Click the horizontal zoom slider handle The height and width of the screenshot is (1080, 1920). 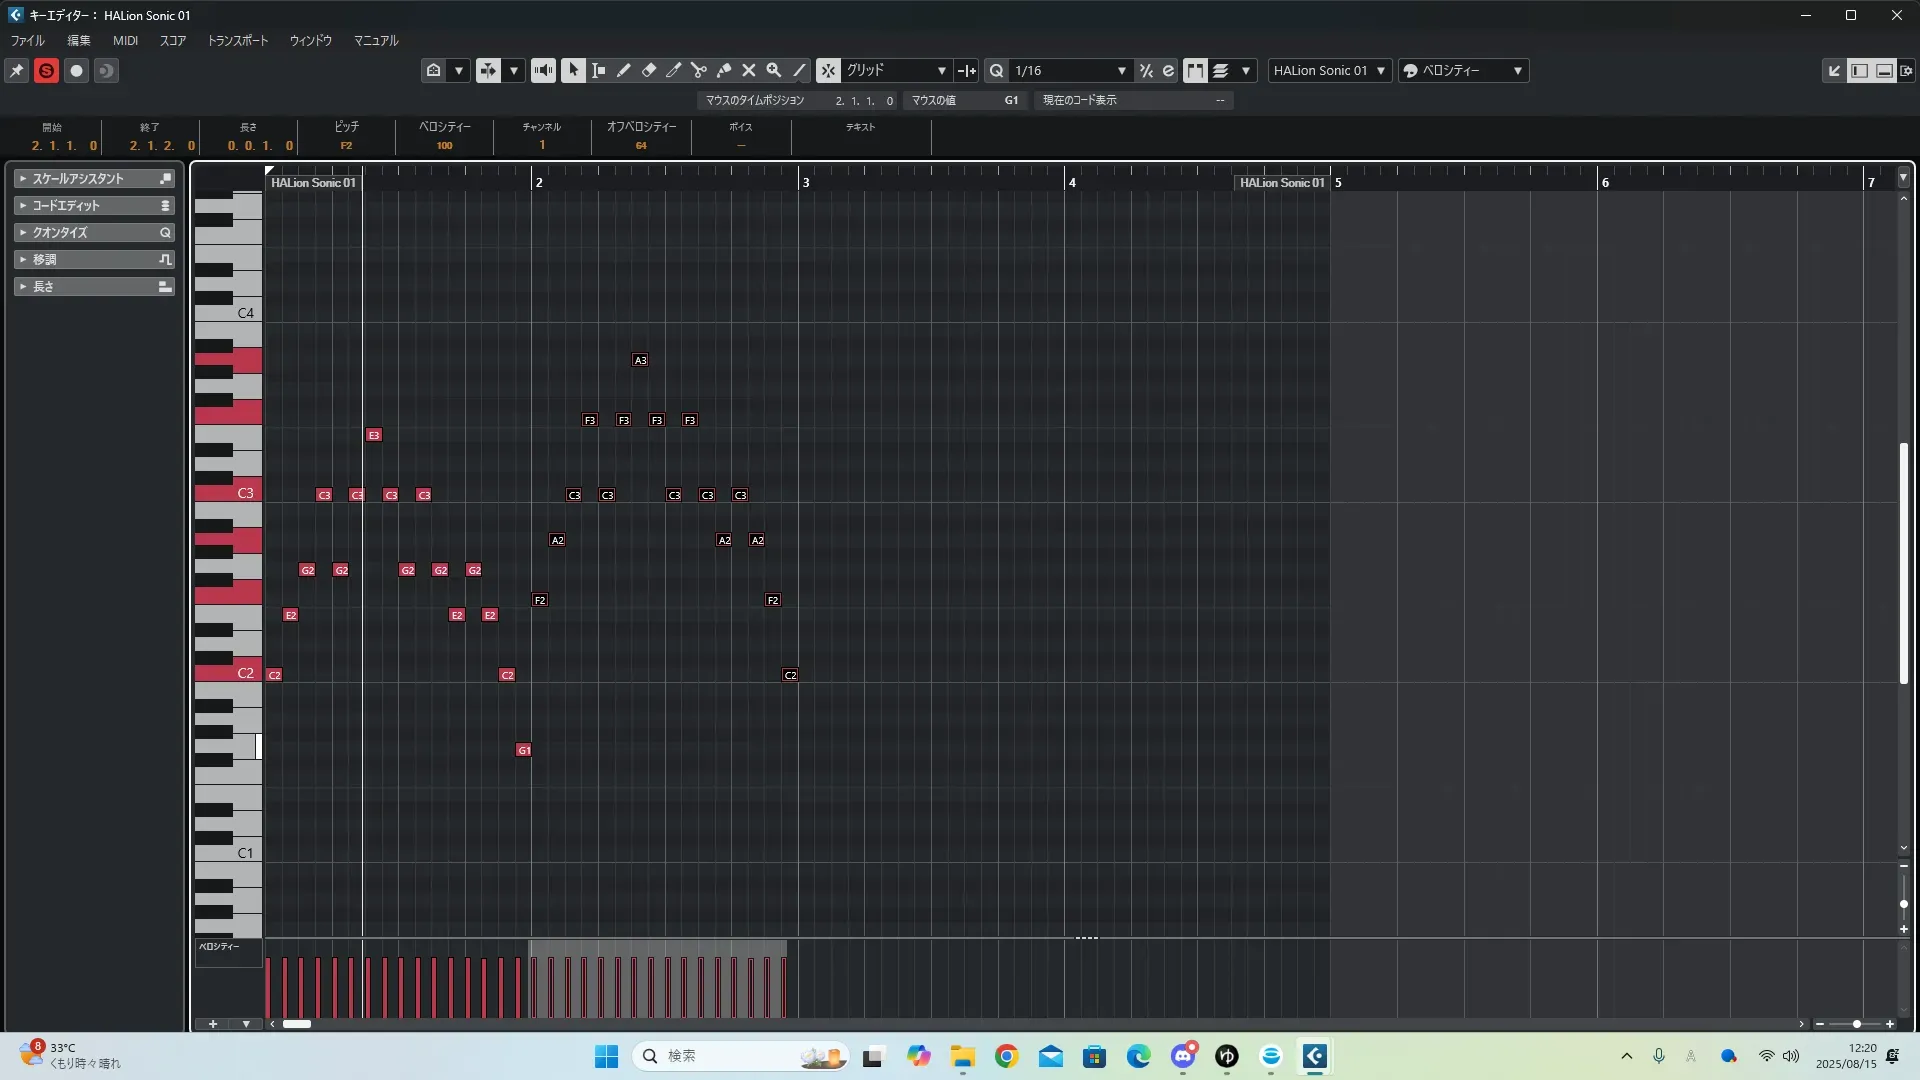coord(1856,1024)
